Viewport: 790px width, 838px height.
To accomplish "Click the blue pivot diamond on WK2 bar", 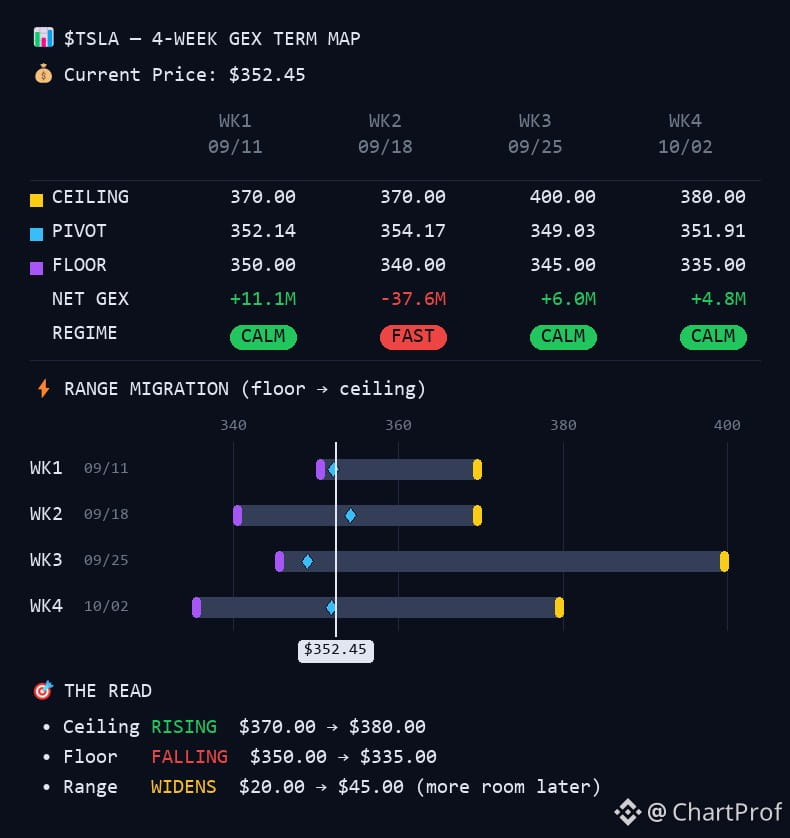I will [x=350, y=516].
